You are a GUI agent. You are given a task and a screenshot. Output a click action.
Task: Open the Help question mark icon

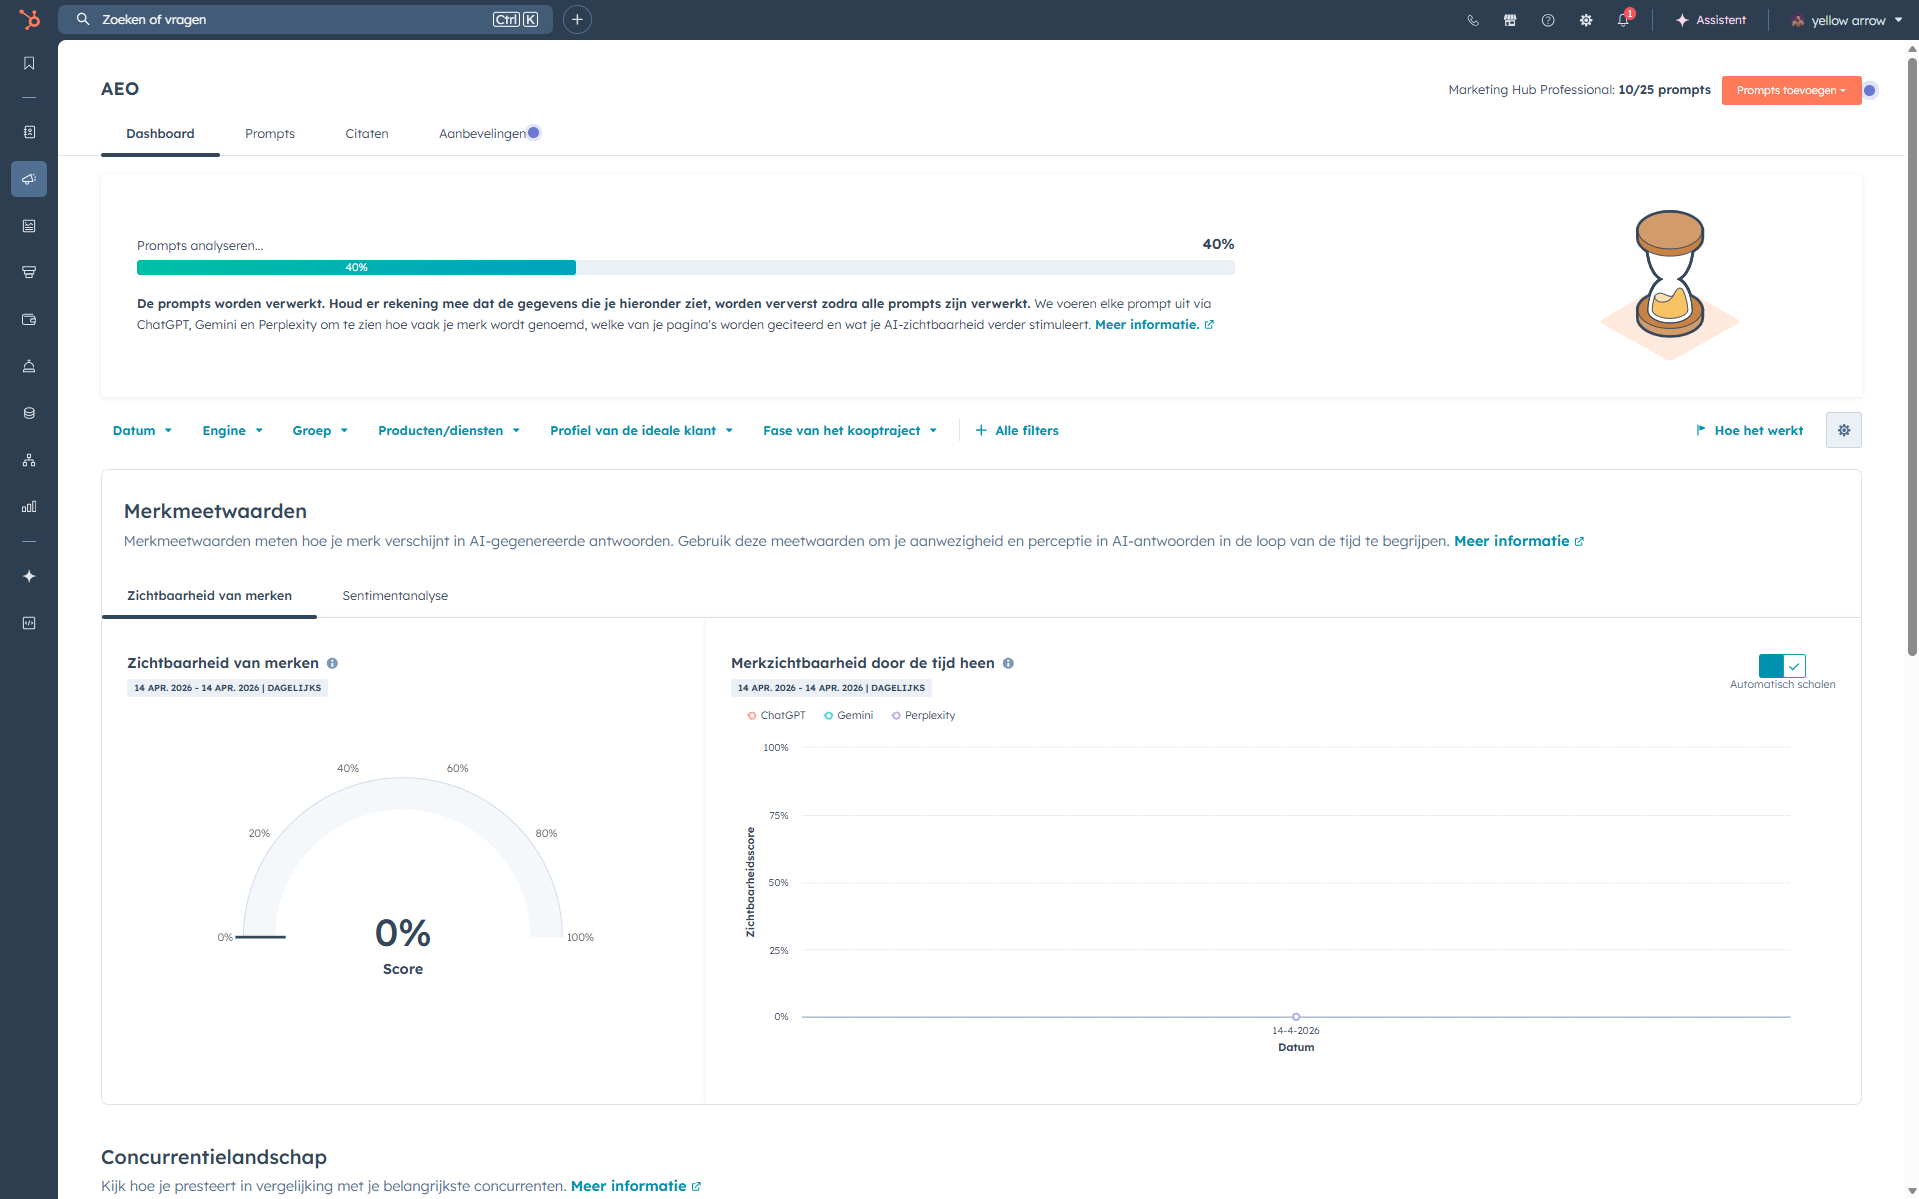tap(1548, 20)
